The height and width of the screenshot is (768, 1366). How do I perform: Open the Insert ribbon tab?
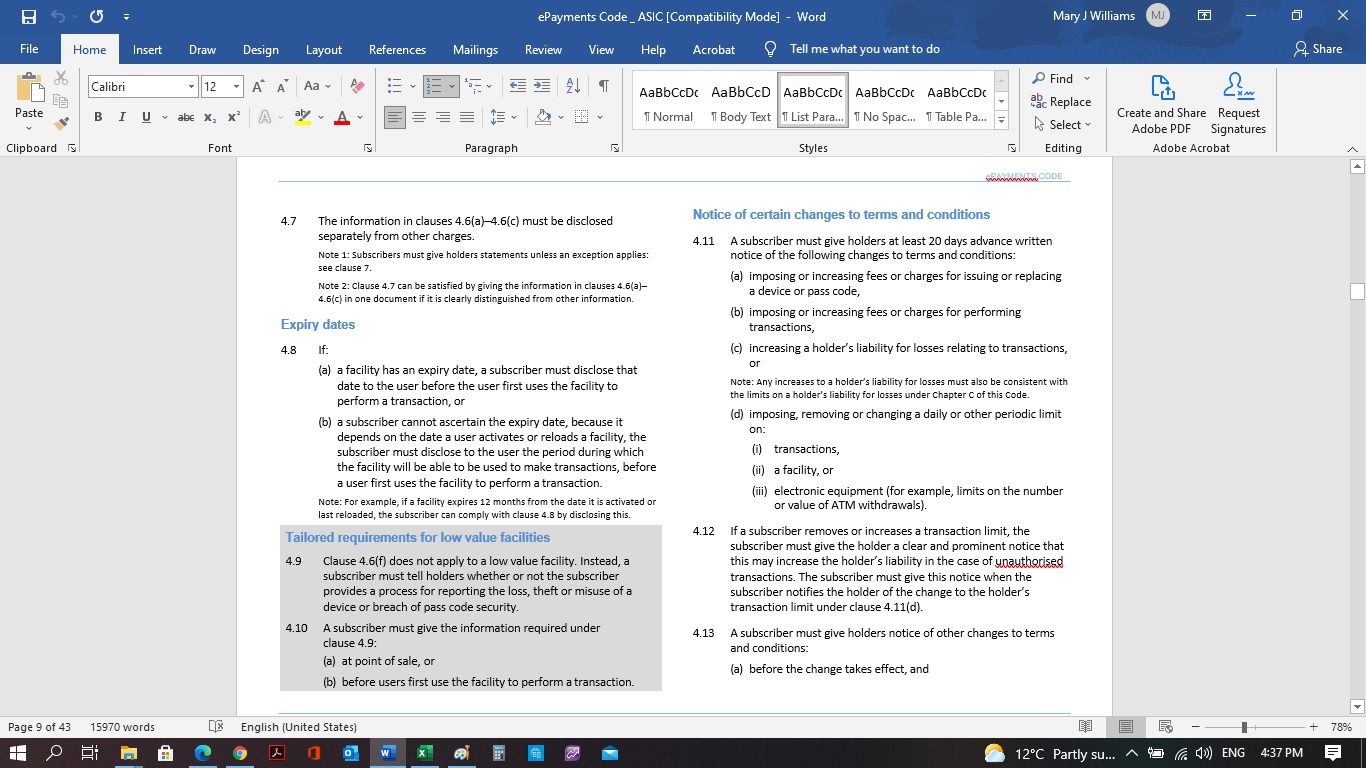tap(147, 48)
